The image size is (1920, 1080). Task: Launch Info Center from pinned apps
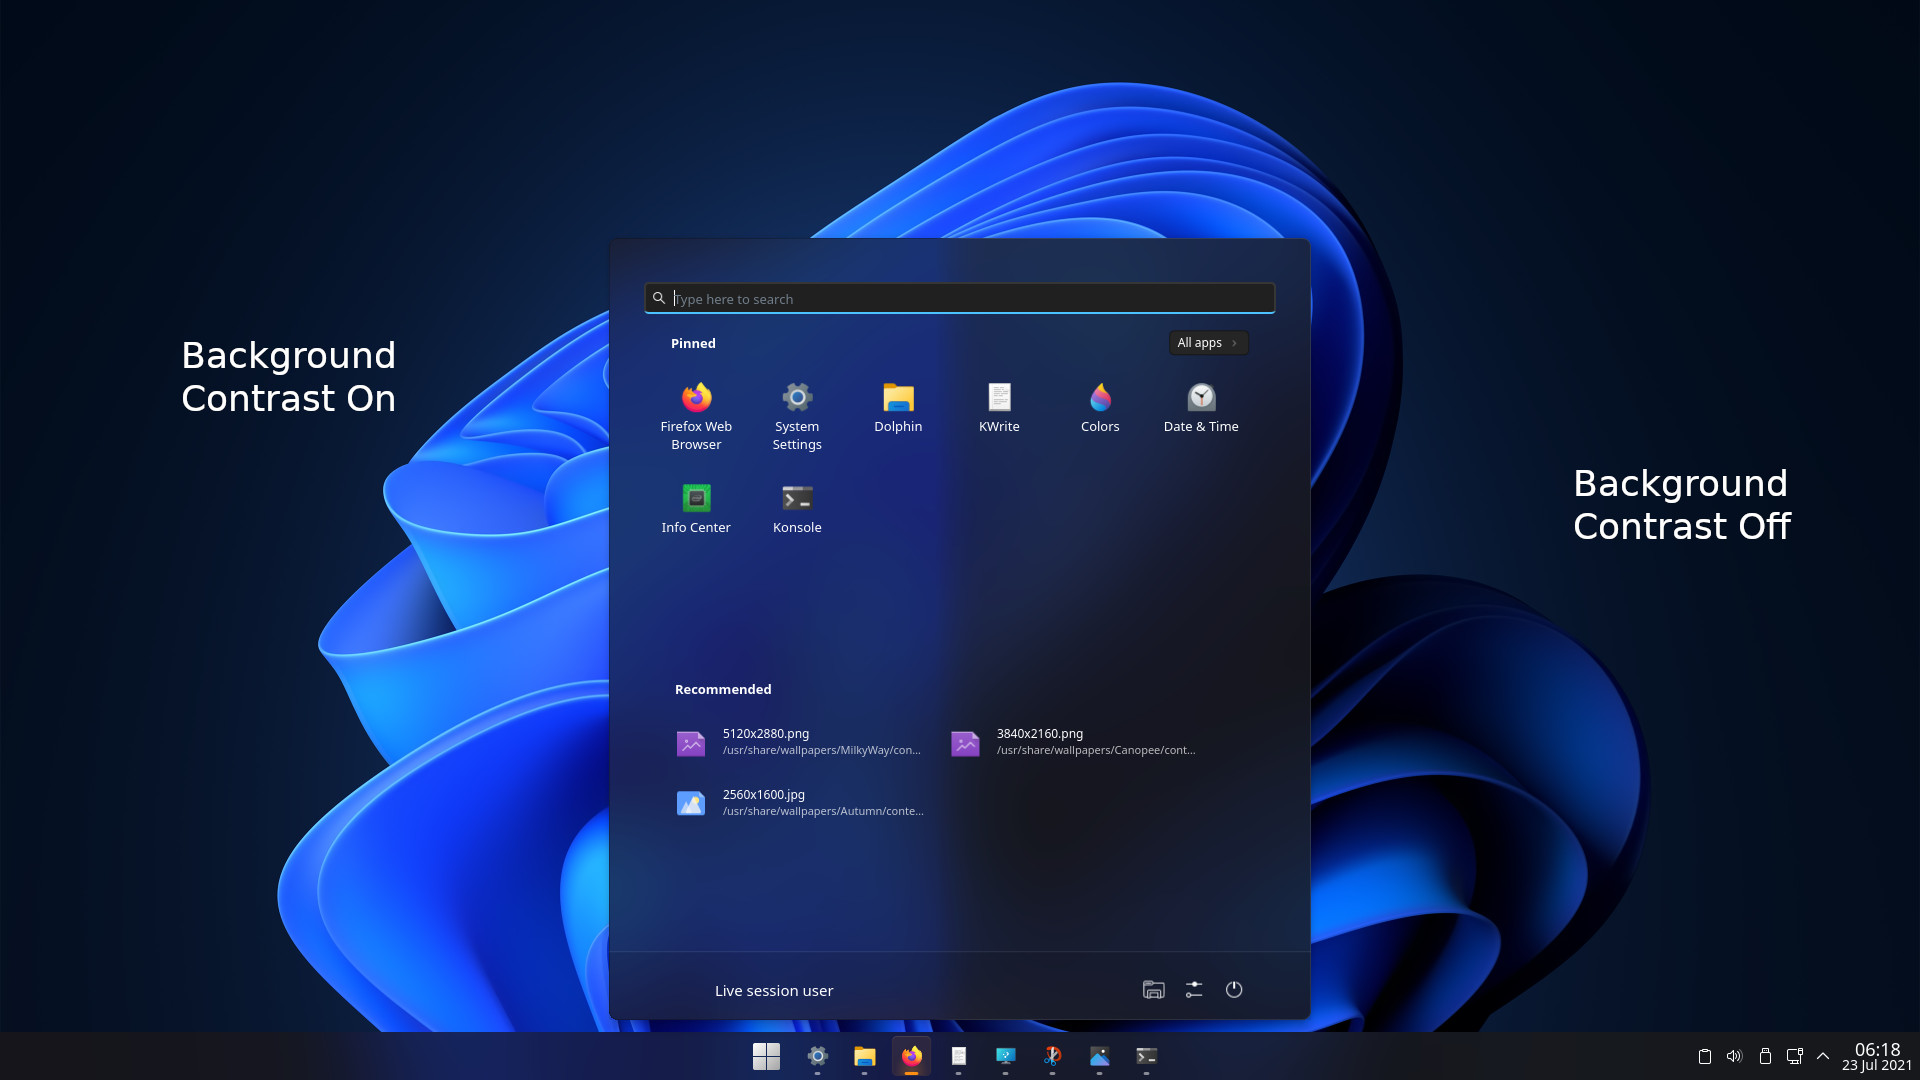point(696,508)
